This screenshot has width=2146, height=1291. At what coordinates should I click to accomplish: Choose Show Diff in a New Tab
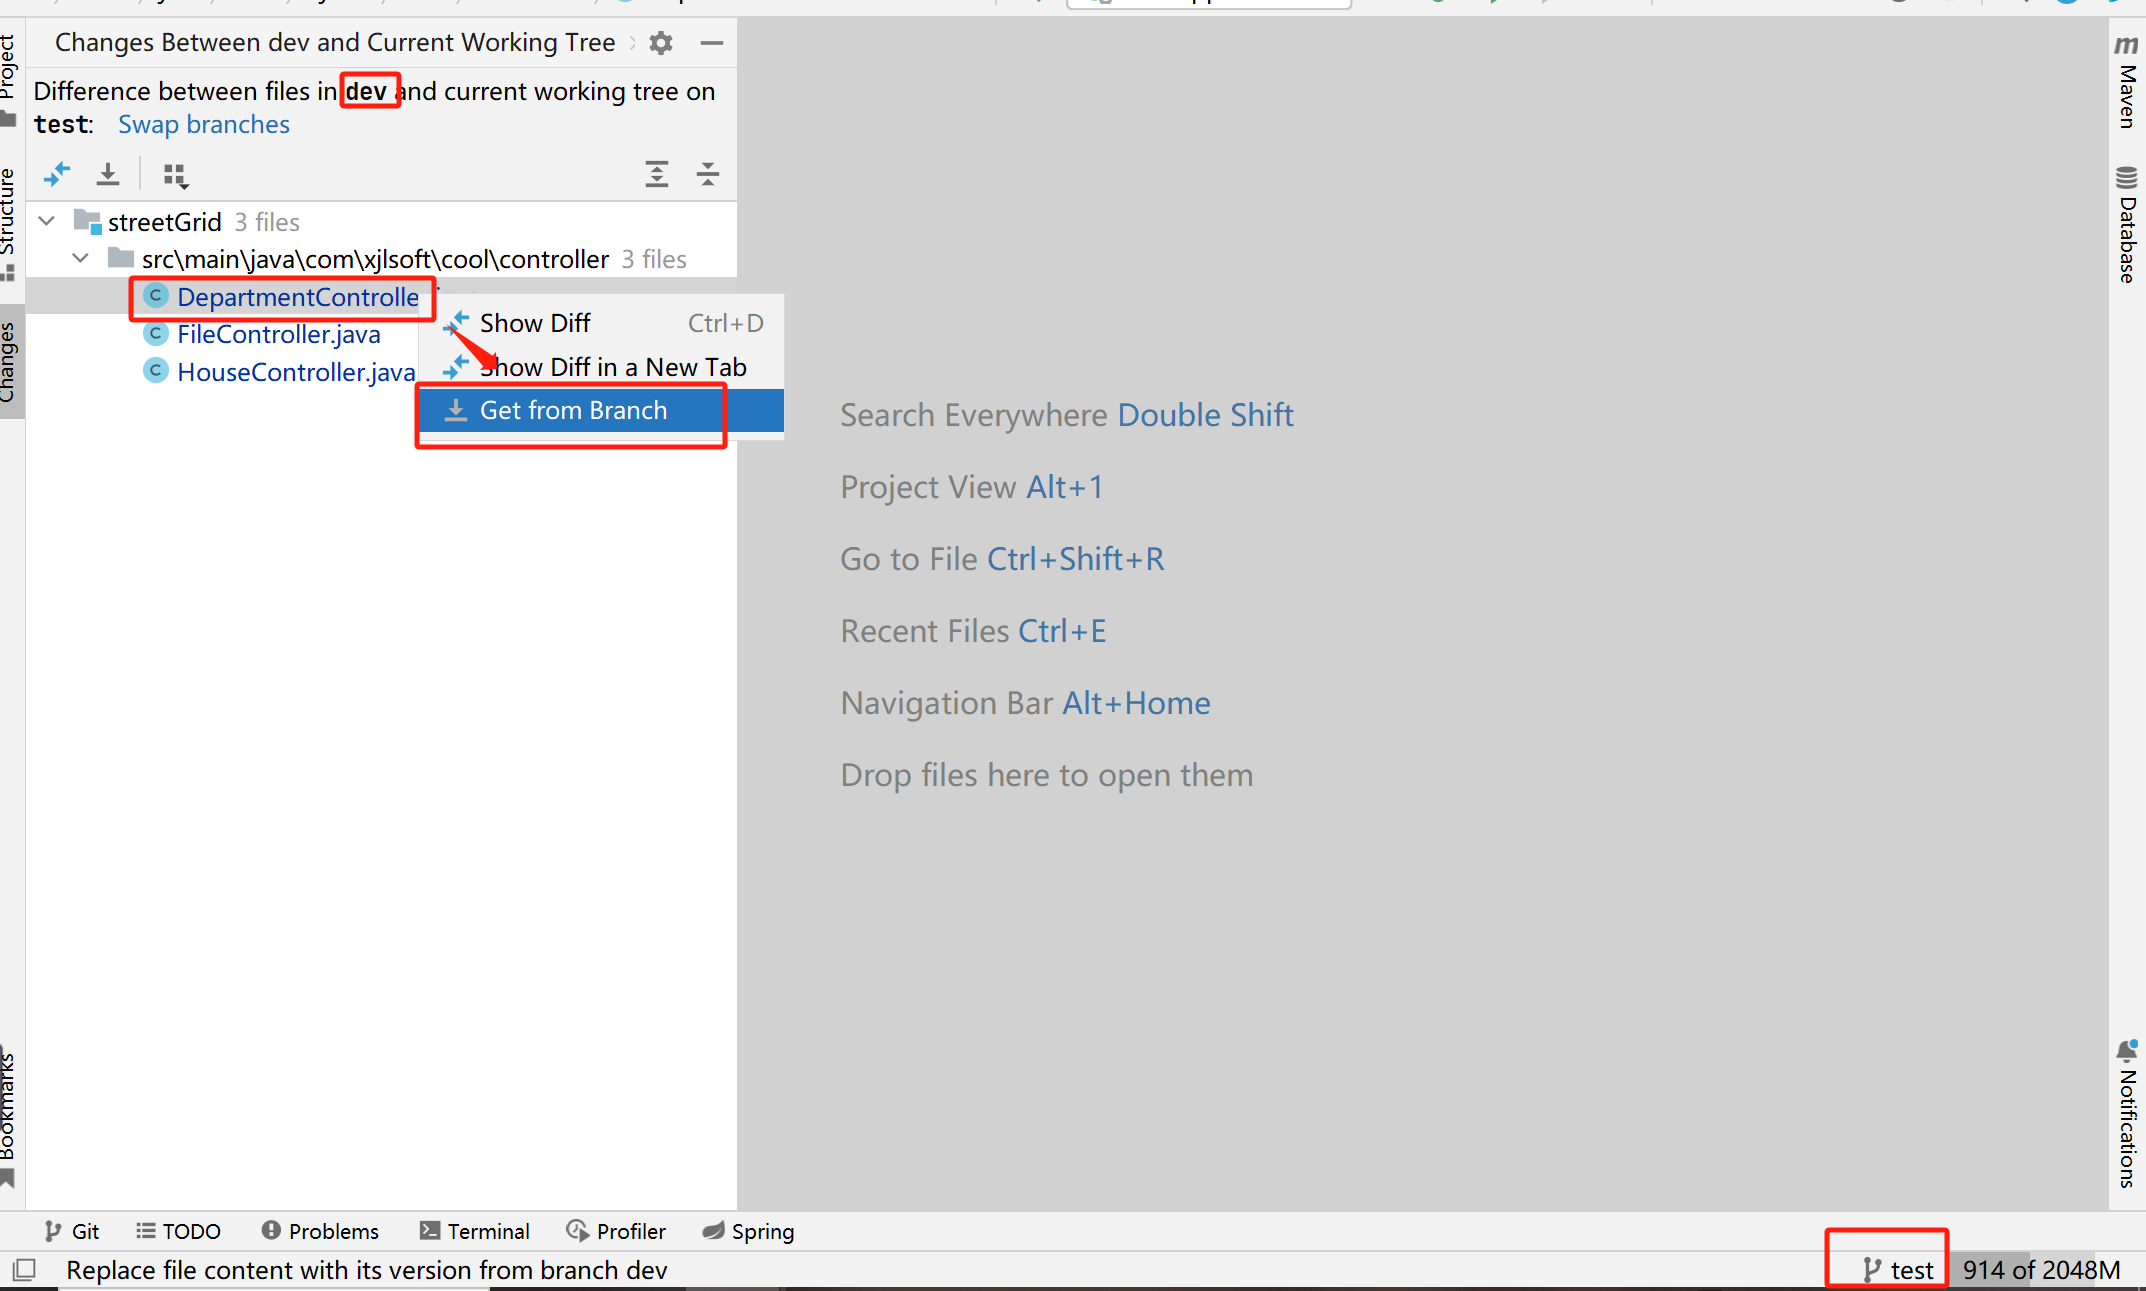(x=612, y=366)
